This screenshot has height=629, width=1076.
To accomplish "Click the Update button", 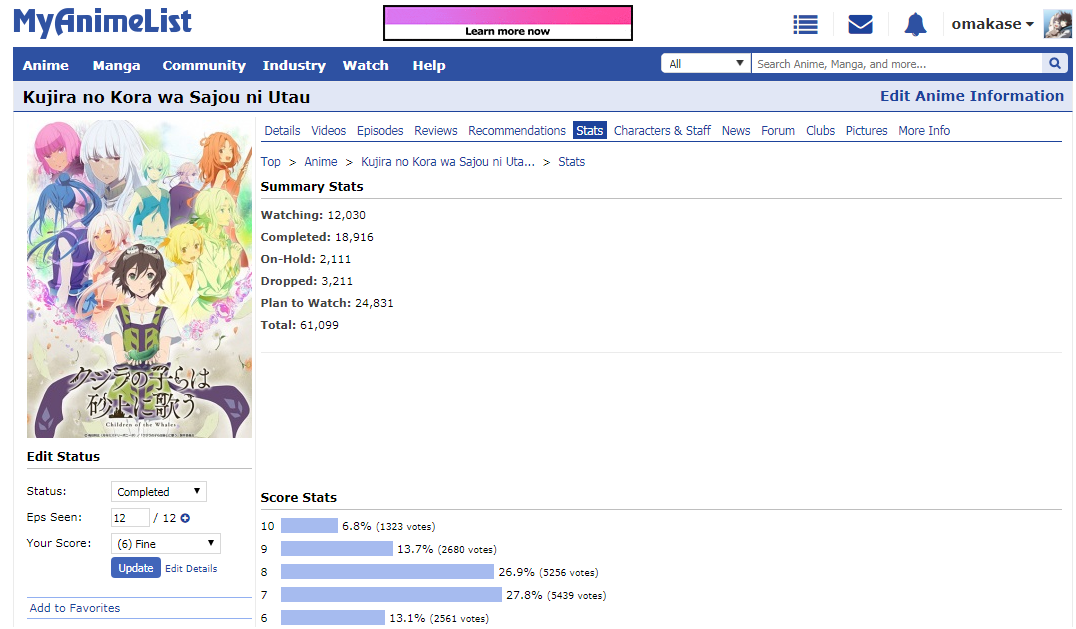I will pyautogui.click(x=136, y=568).
